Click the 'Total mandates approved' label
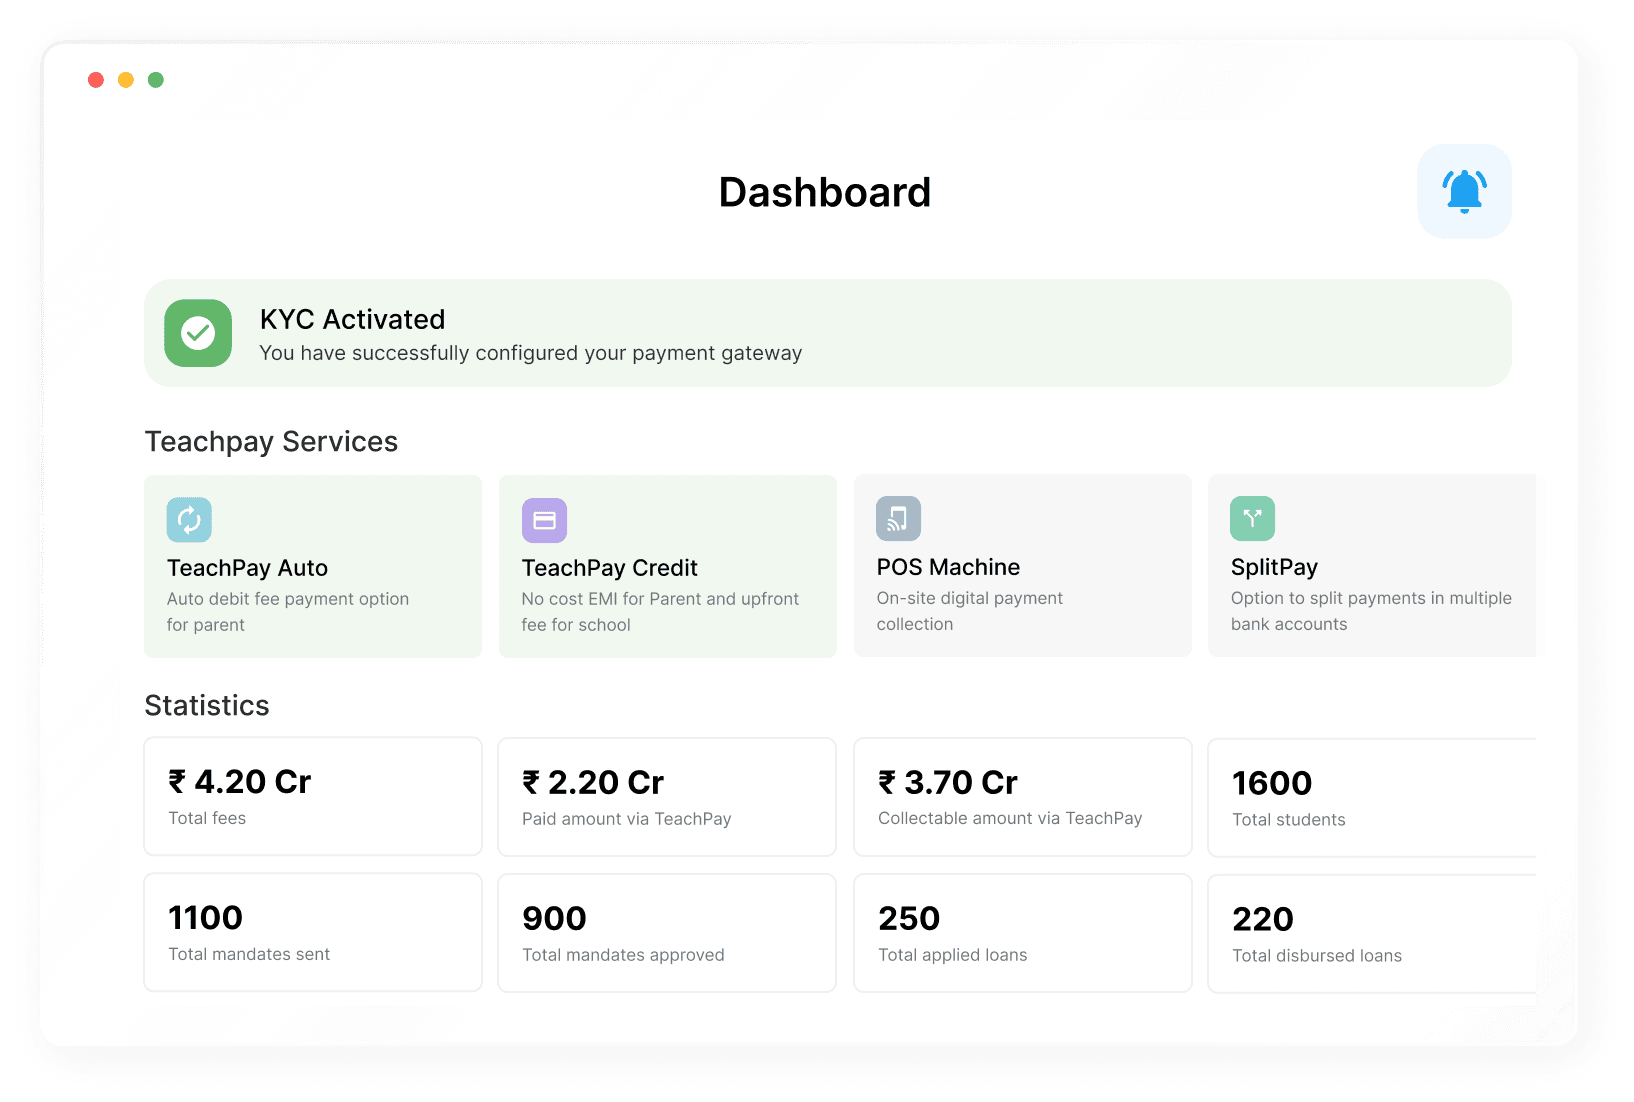Viewport: 1634px width, 1102px height. point(623,955)
